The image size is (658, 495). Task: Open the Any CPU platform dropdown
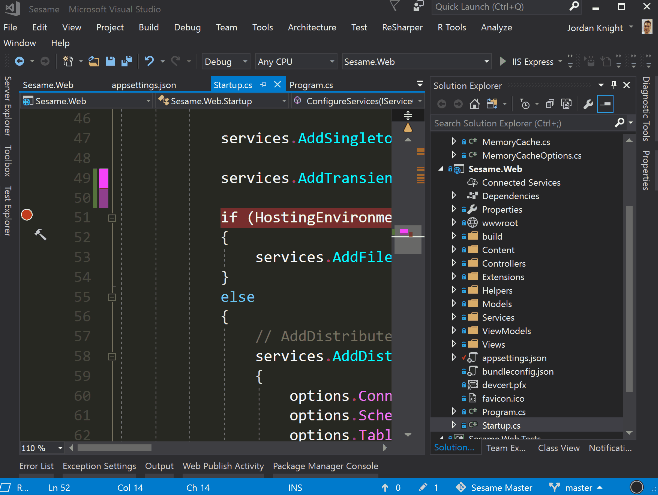pos(295,62)
